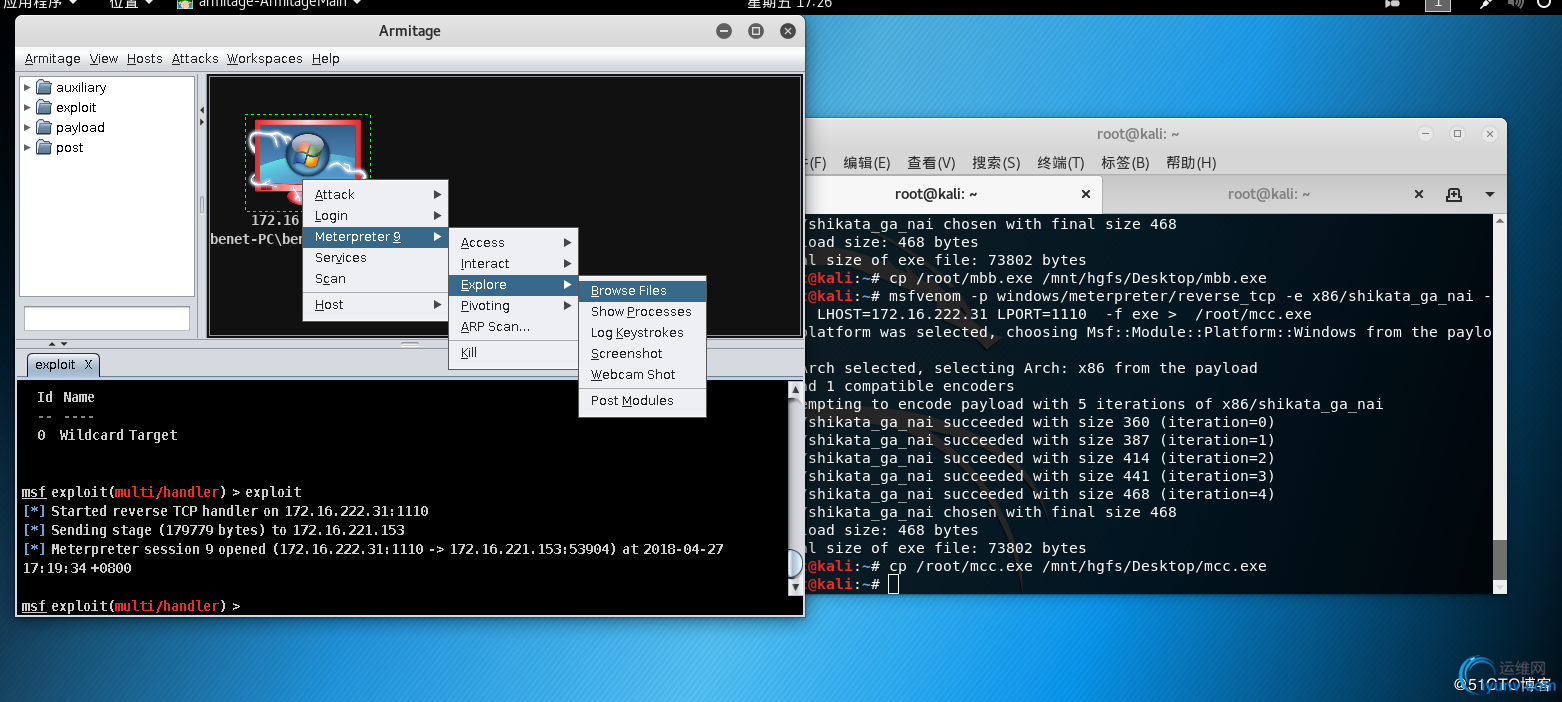
Task: Choose Show Processes
Action: pos(642,311)
